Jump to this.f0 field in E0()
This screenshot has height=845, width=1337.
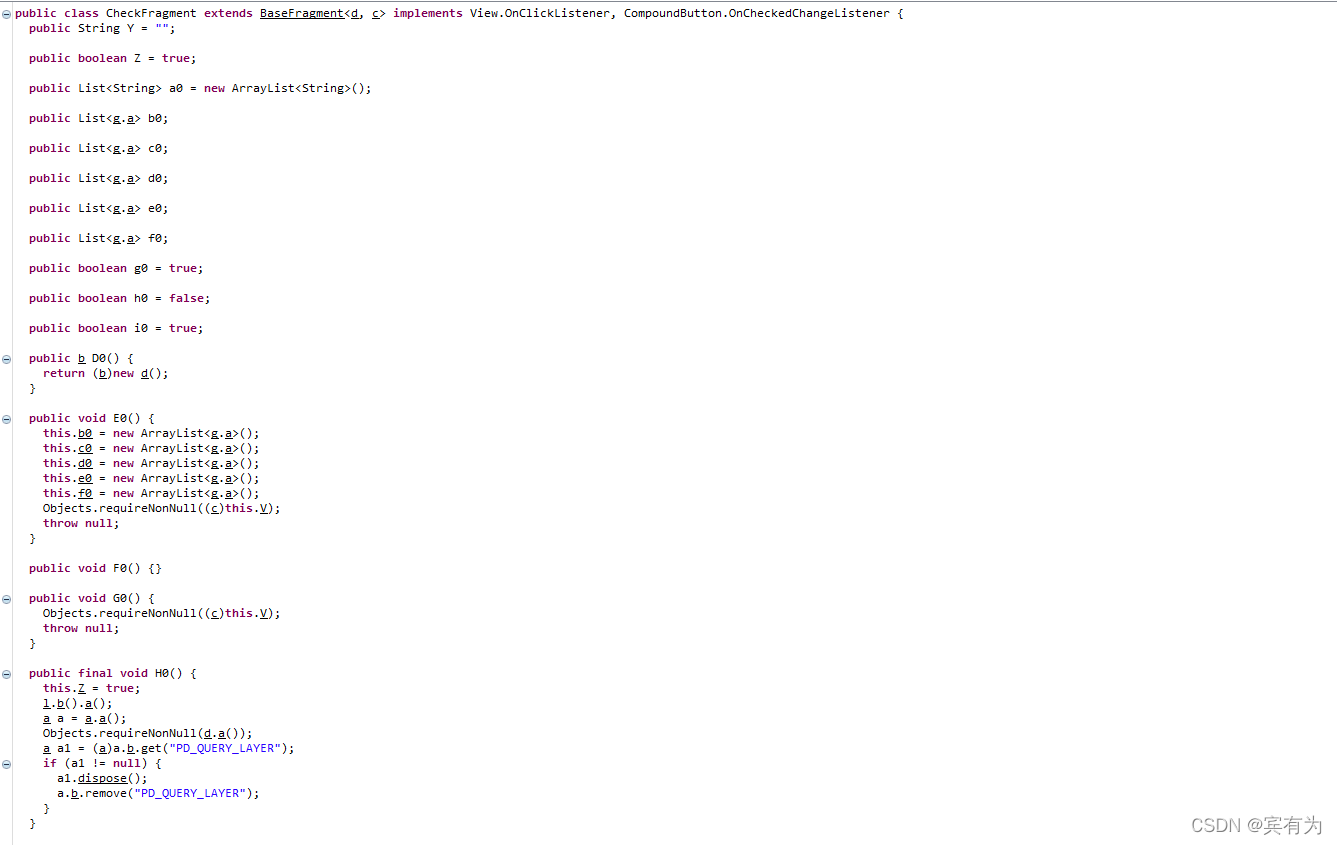click(84, 493)
